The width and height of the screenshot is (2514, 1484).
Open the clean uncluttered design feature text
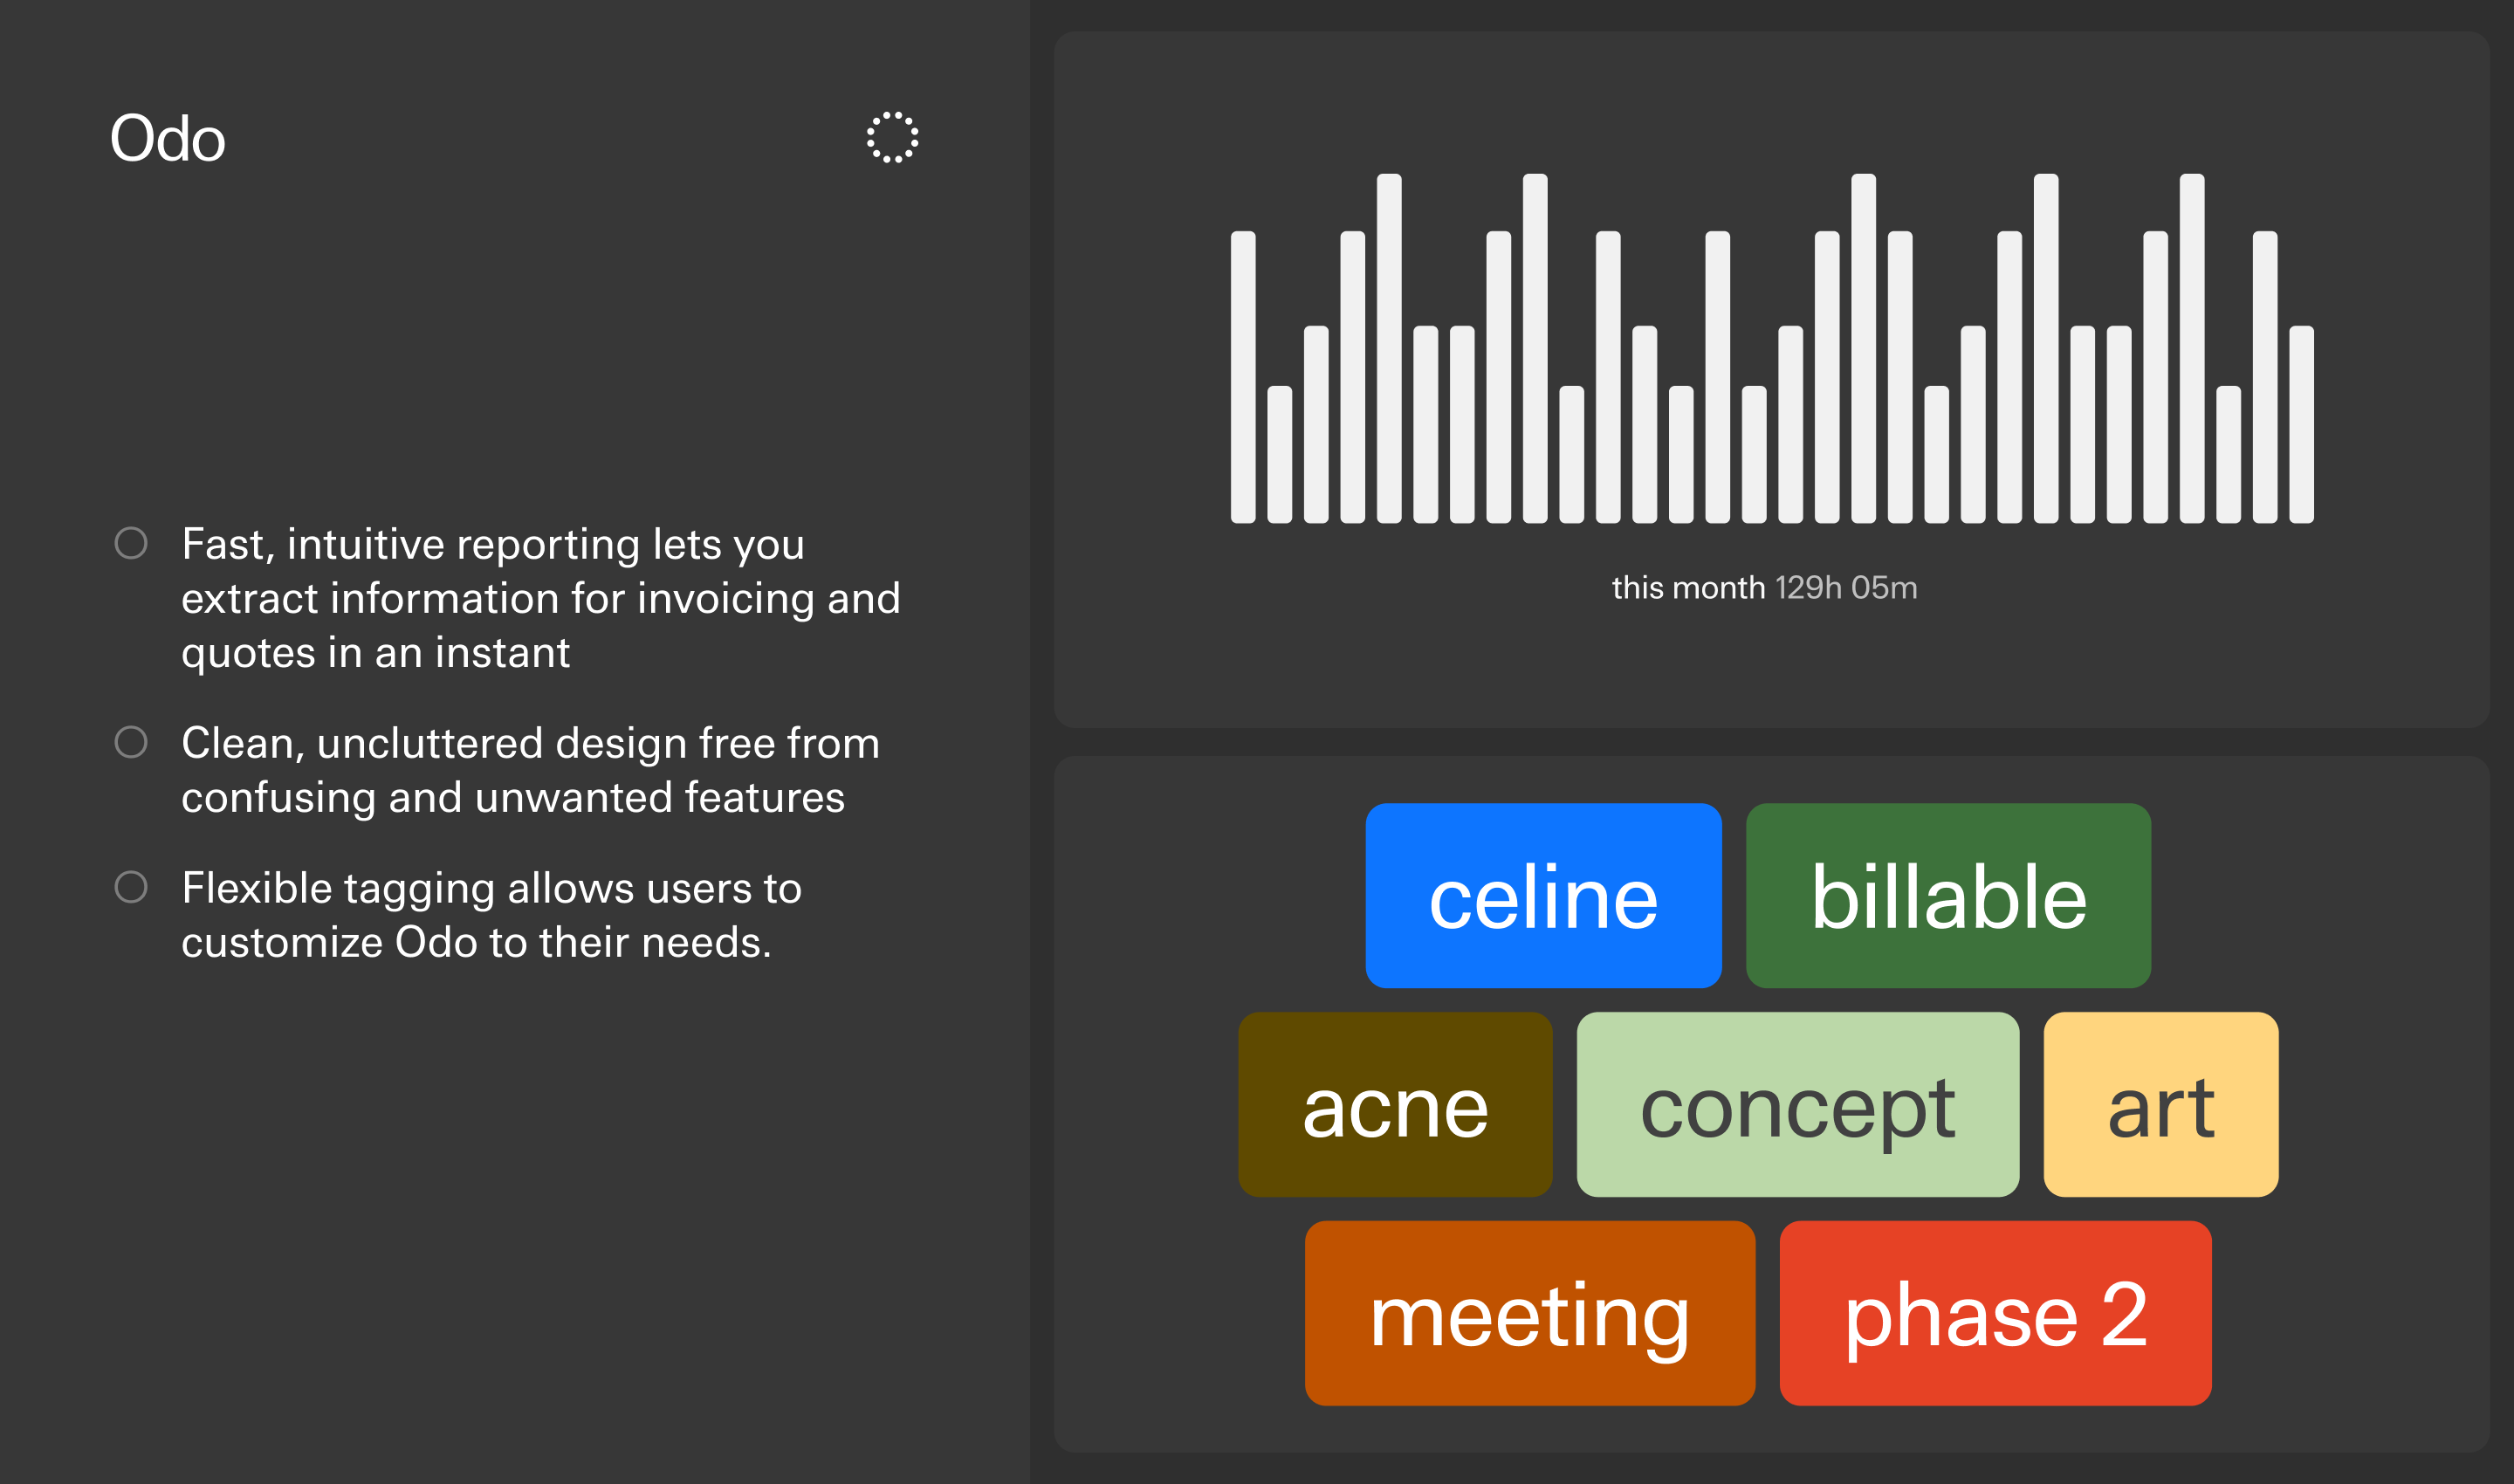click(530, 770)
